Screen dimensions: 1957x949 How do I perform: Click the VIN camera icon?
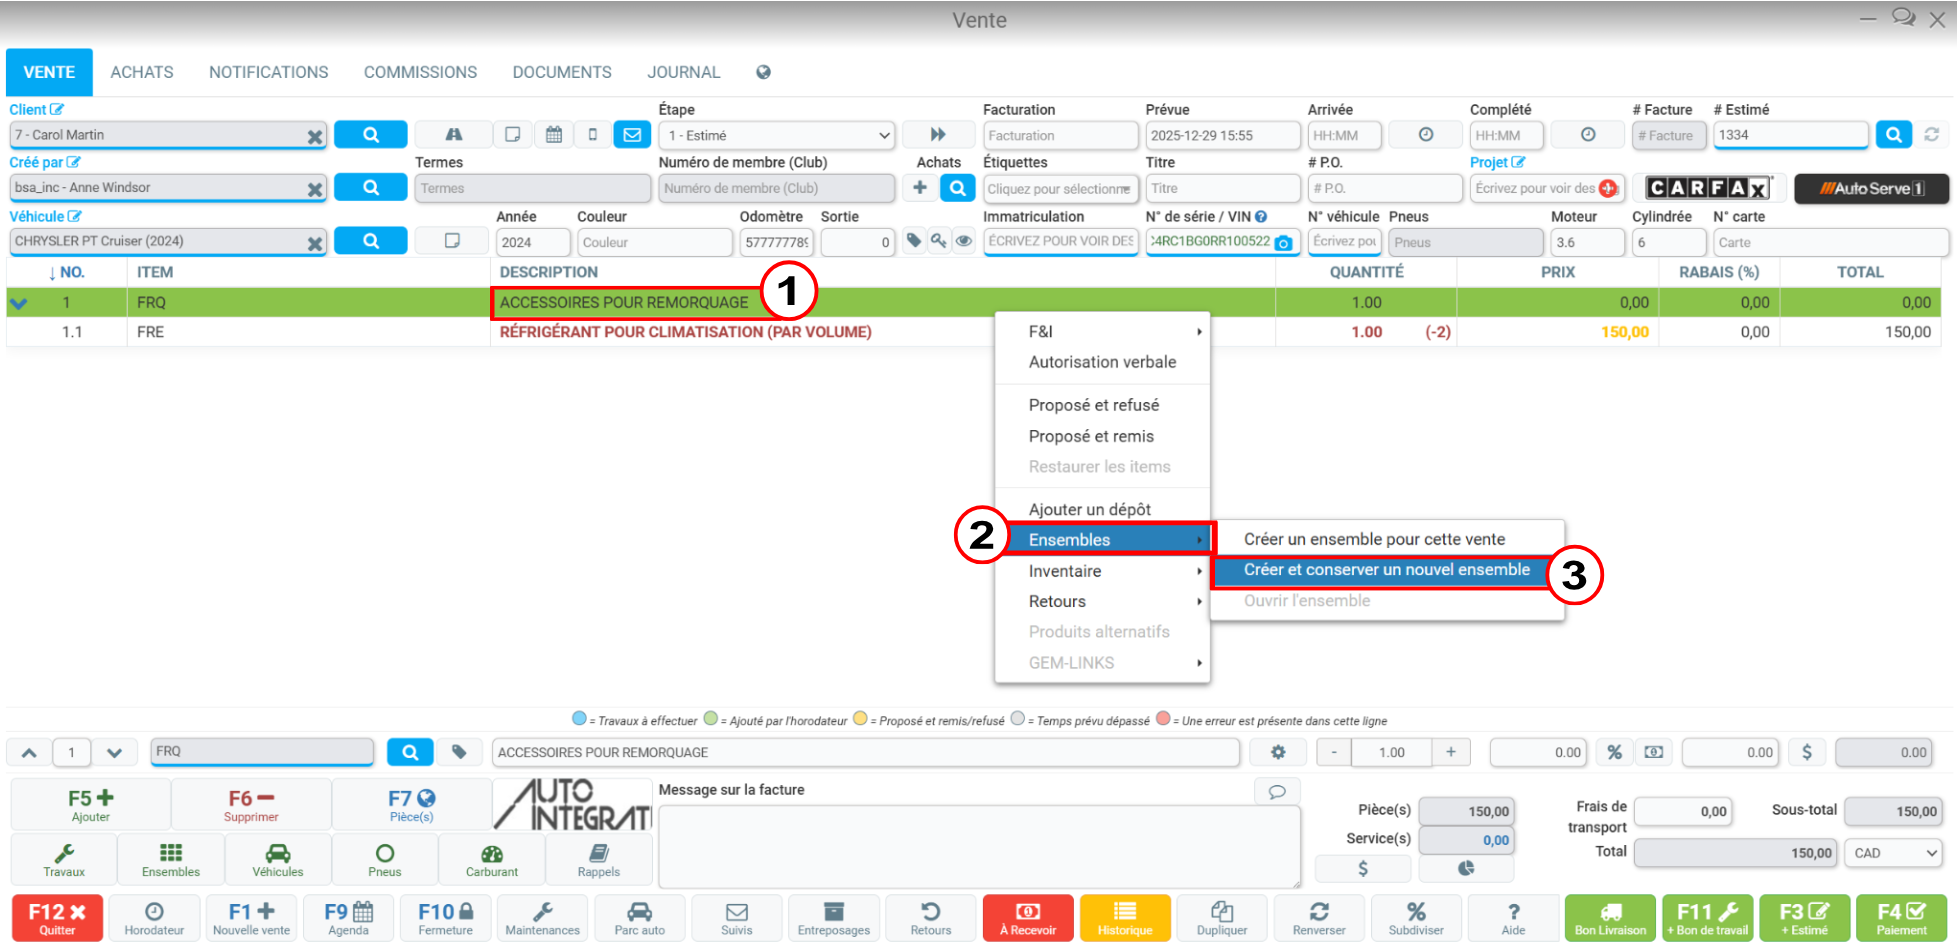click(x=1283, y=243)
